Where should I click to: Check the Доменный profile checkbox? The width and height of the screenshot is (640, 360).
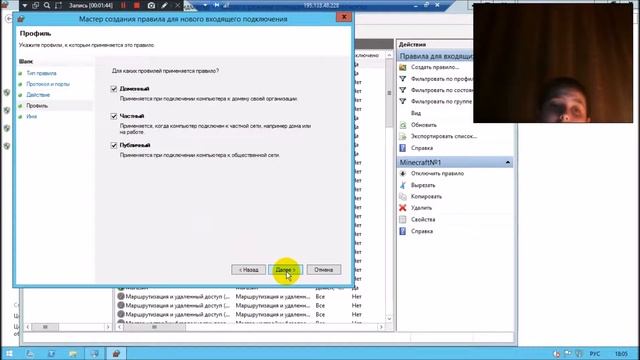tap(114, 89)
